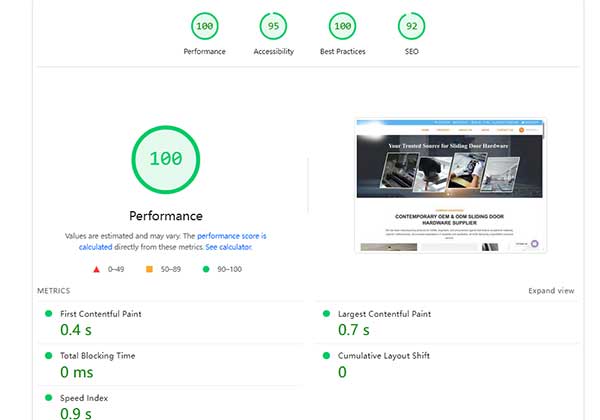Screen dimensions: 600x420
Task: Click the Best Practices label text
Action: [342, 52]
